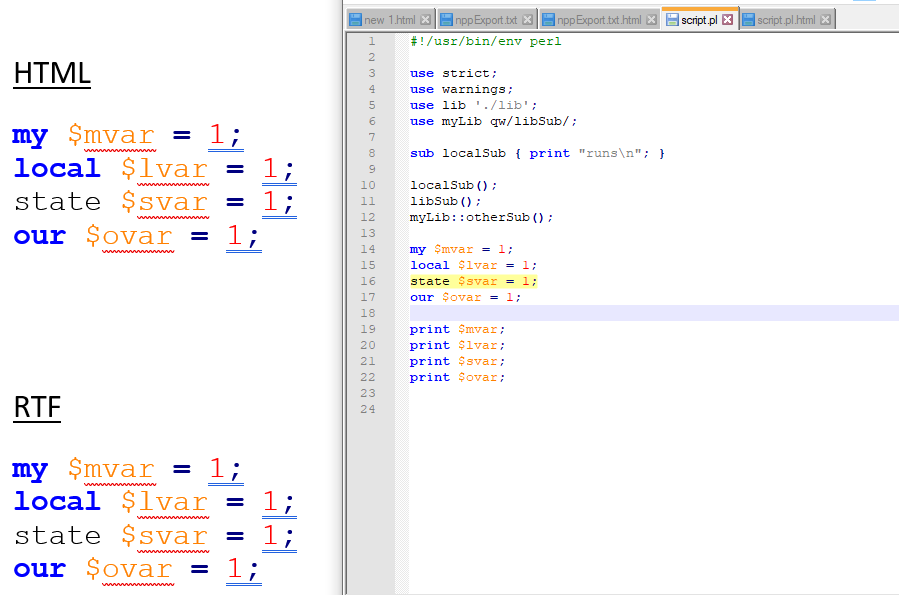Click 'my $mvar = 1;' in the editor
This screenshot has height=595, width=899.
[462, 249]
